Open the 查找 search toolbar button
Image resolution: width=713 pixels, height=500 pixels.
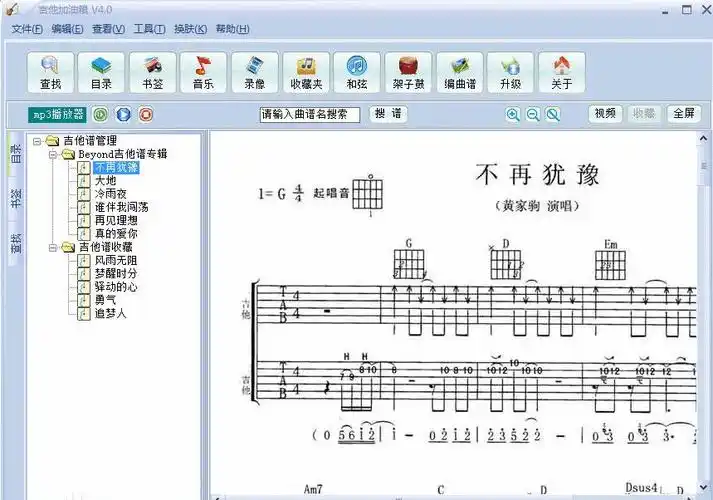50,73
